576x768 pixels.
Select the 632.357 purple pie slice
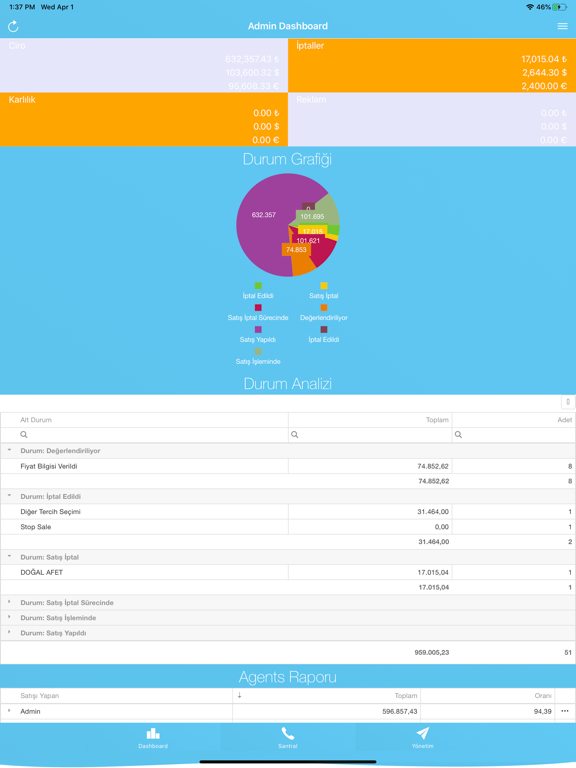[x=264, y=215]
